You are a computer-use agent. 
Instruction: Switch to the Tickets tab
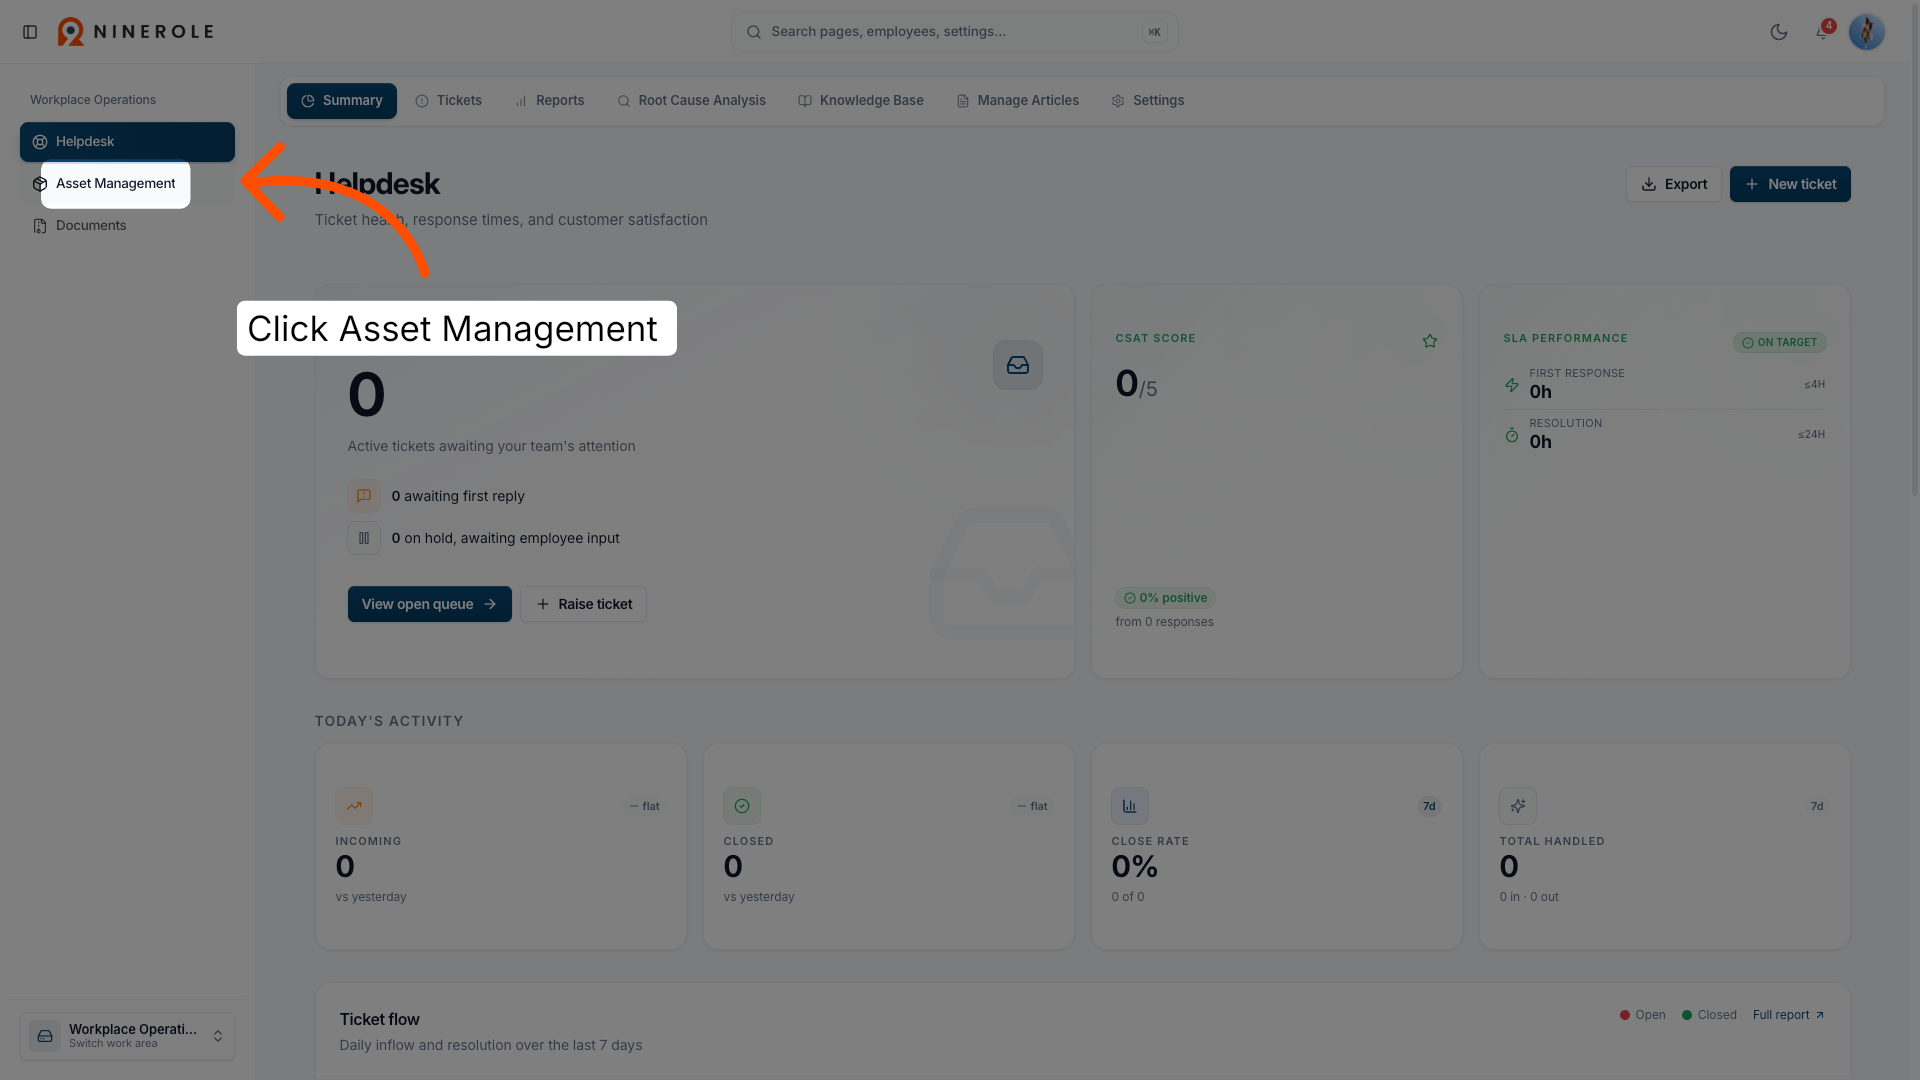click(449, 101)
